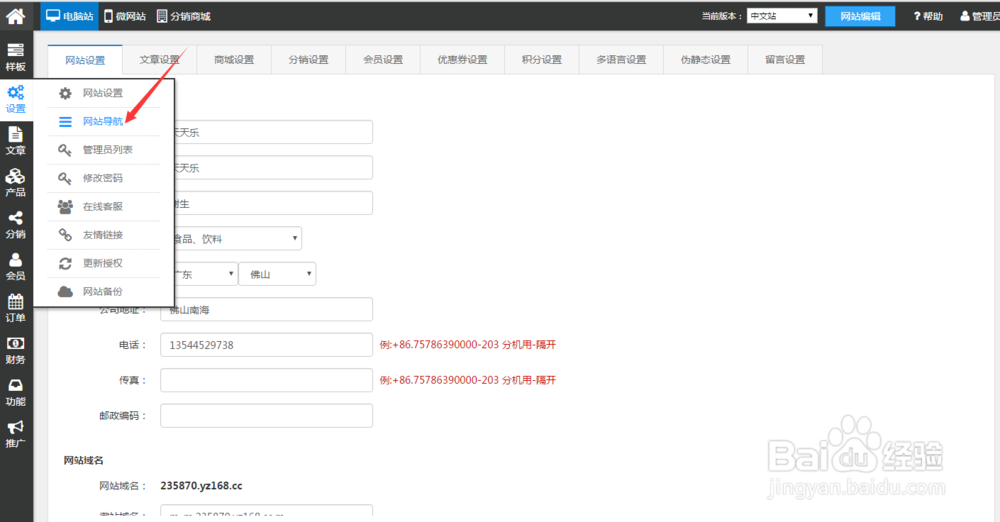
Task: Expand the 当前版本 中文站 dropdown
Action: (x=783, y=16)
